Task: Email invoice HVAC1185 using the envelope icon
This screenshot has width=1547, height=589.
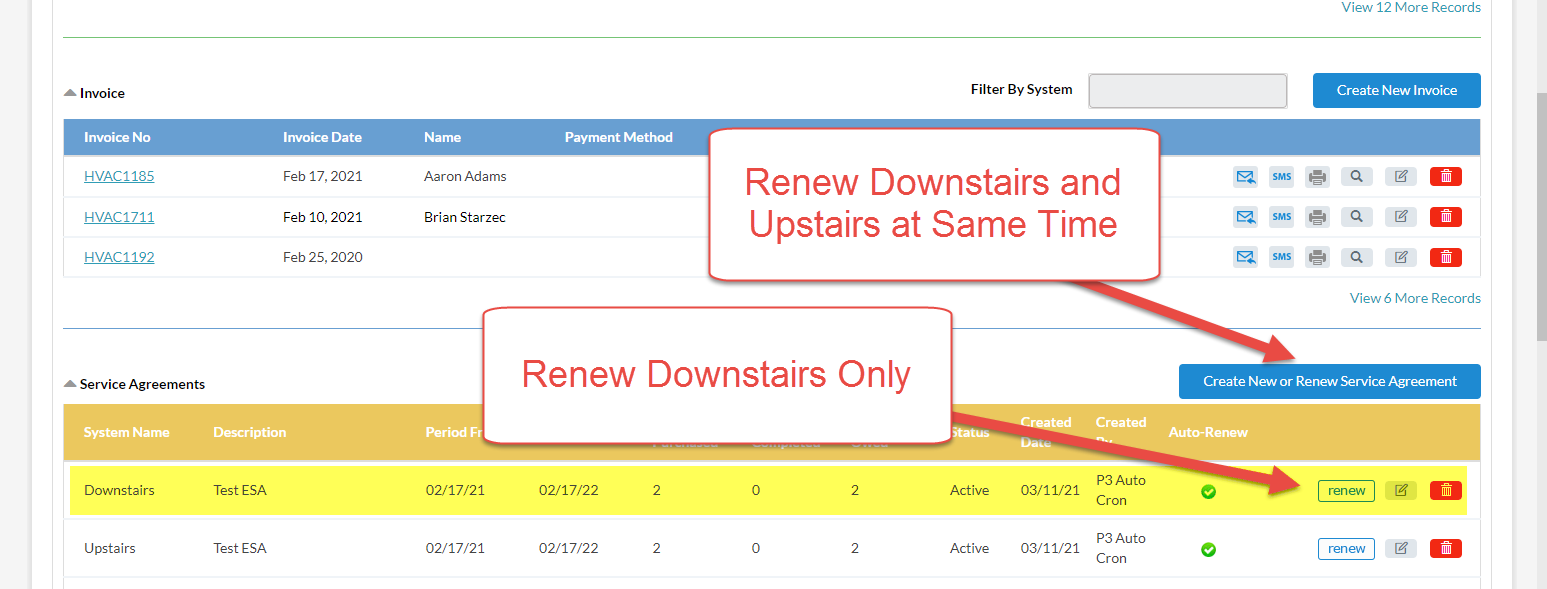Action: (1245, 177)
